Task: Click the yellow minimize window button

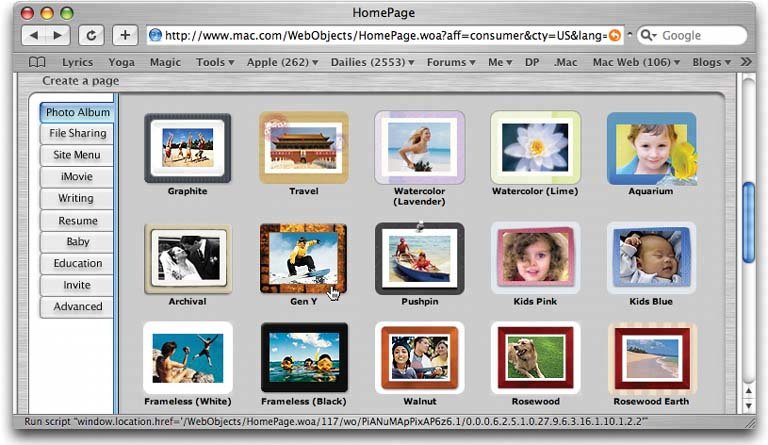Action: [x=48, y=13]
